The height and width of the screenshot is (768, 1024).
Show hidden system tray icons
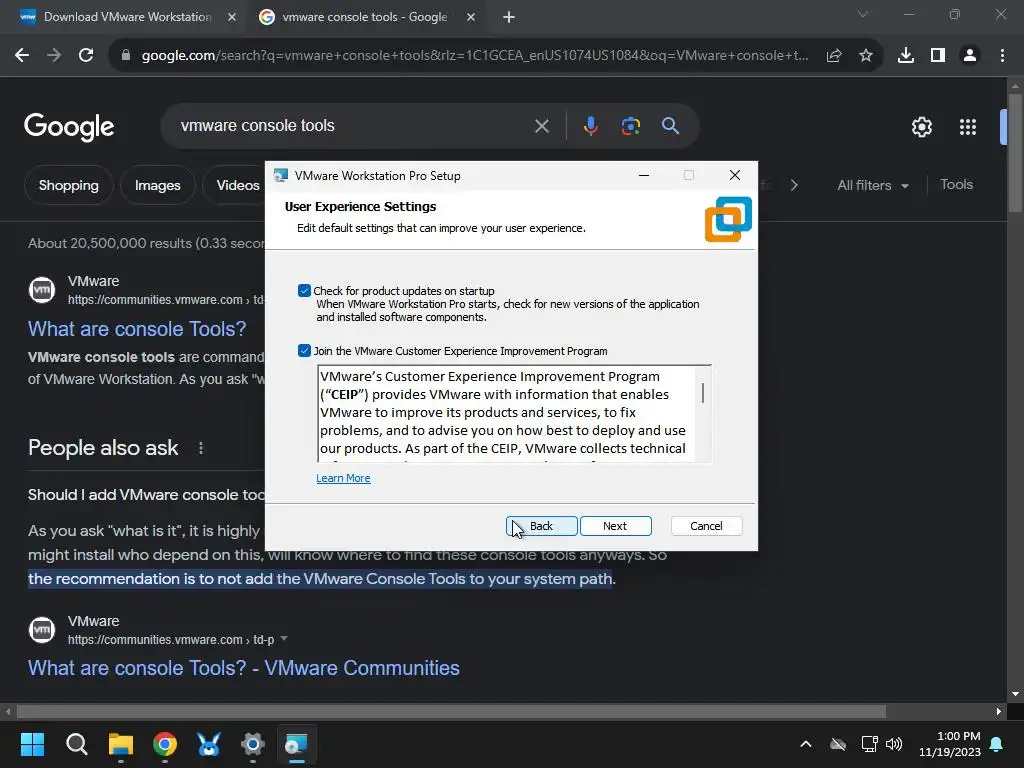click(806, 744)
